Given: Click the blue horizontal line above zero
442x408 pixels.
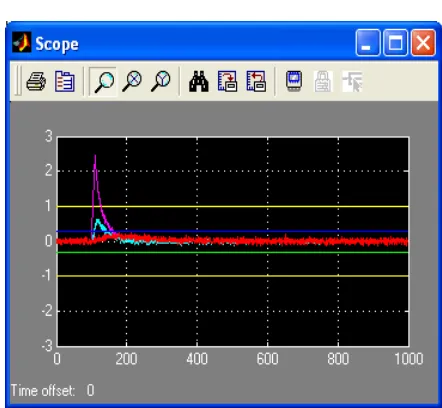Looking at the screenshot, I should 233,231.
